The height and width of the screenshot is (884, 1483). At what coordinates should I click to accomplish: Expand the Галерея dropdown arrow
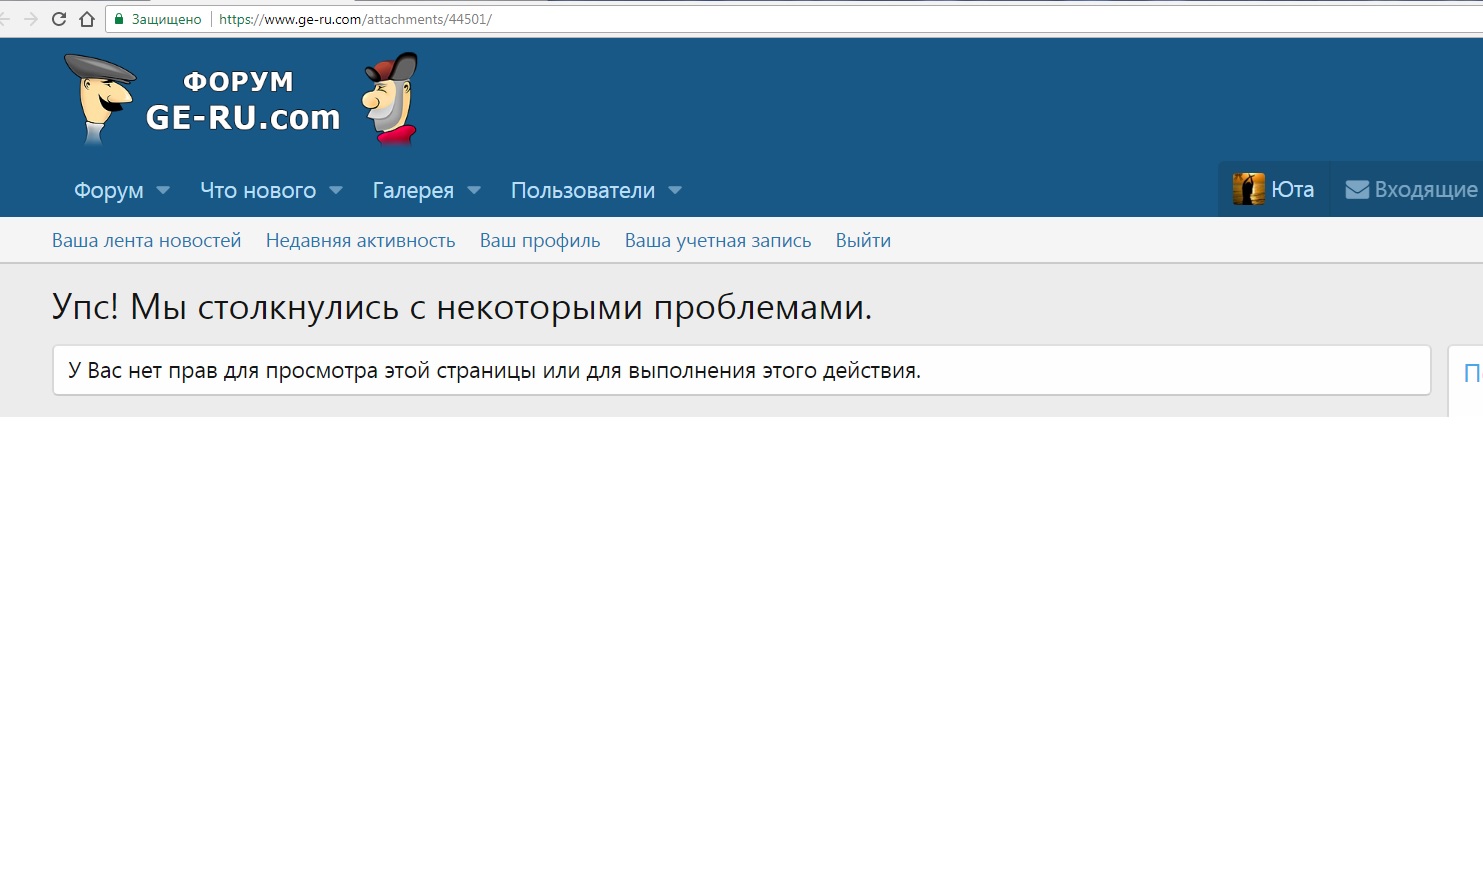[x=474, y=190]
